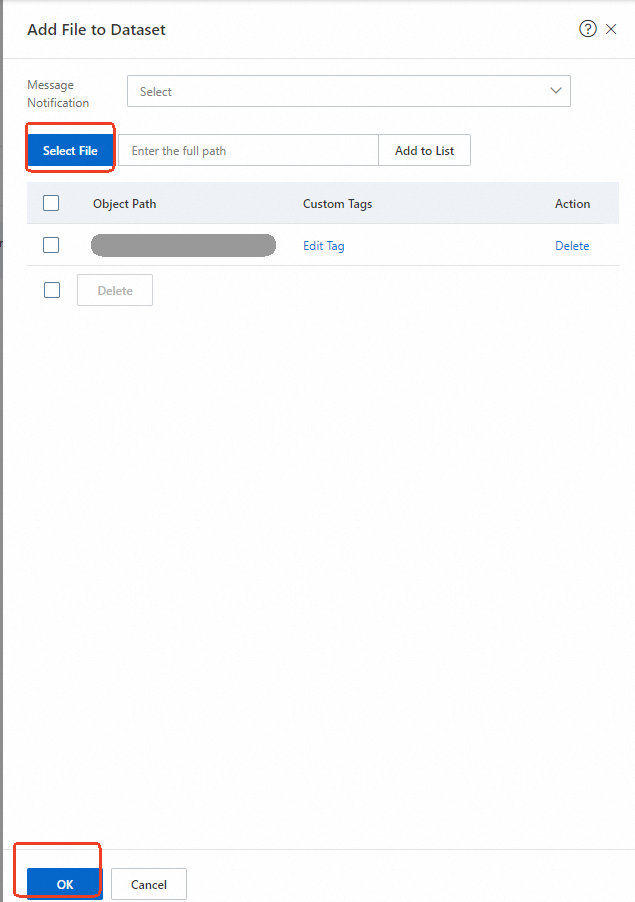Toggle the header select-all checkbox

(51, 203)
